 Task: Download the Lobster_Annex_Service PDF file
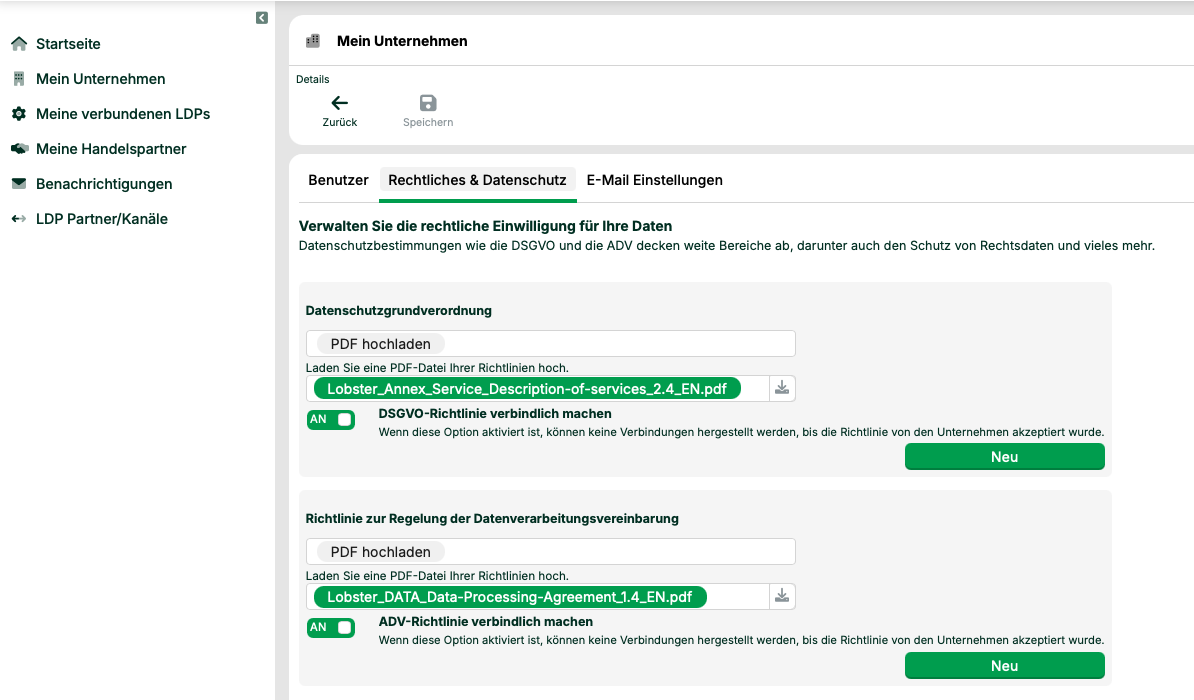click(x=782, y=388)
